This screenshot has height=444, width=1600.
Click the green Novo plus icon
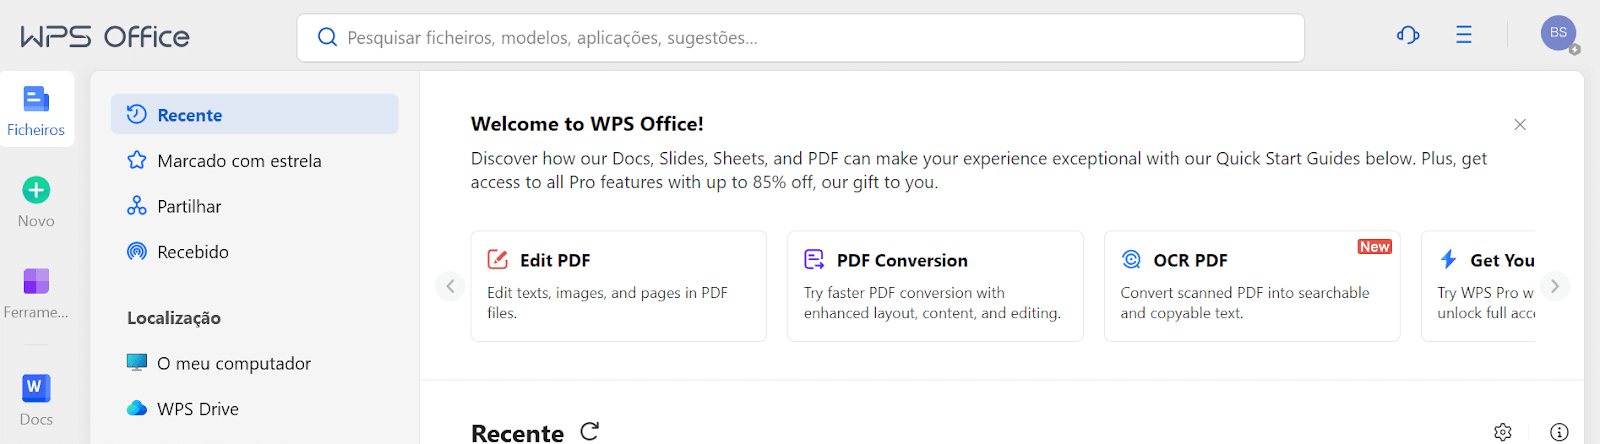pos(36,190)
